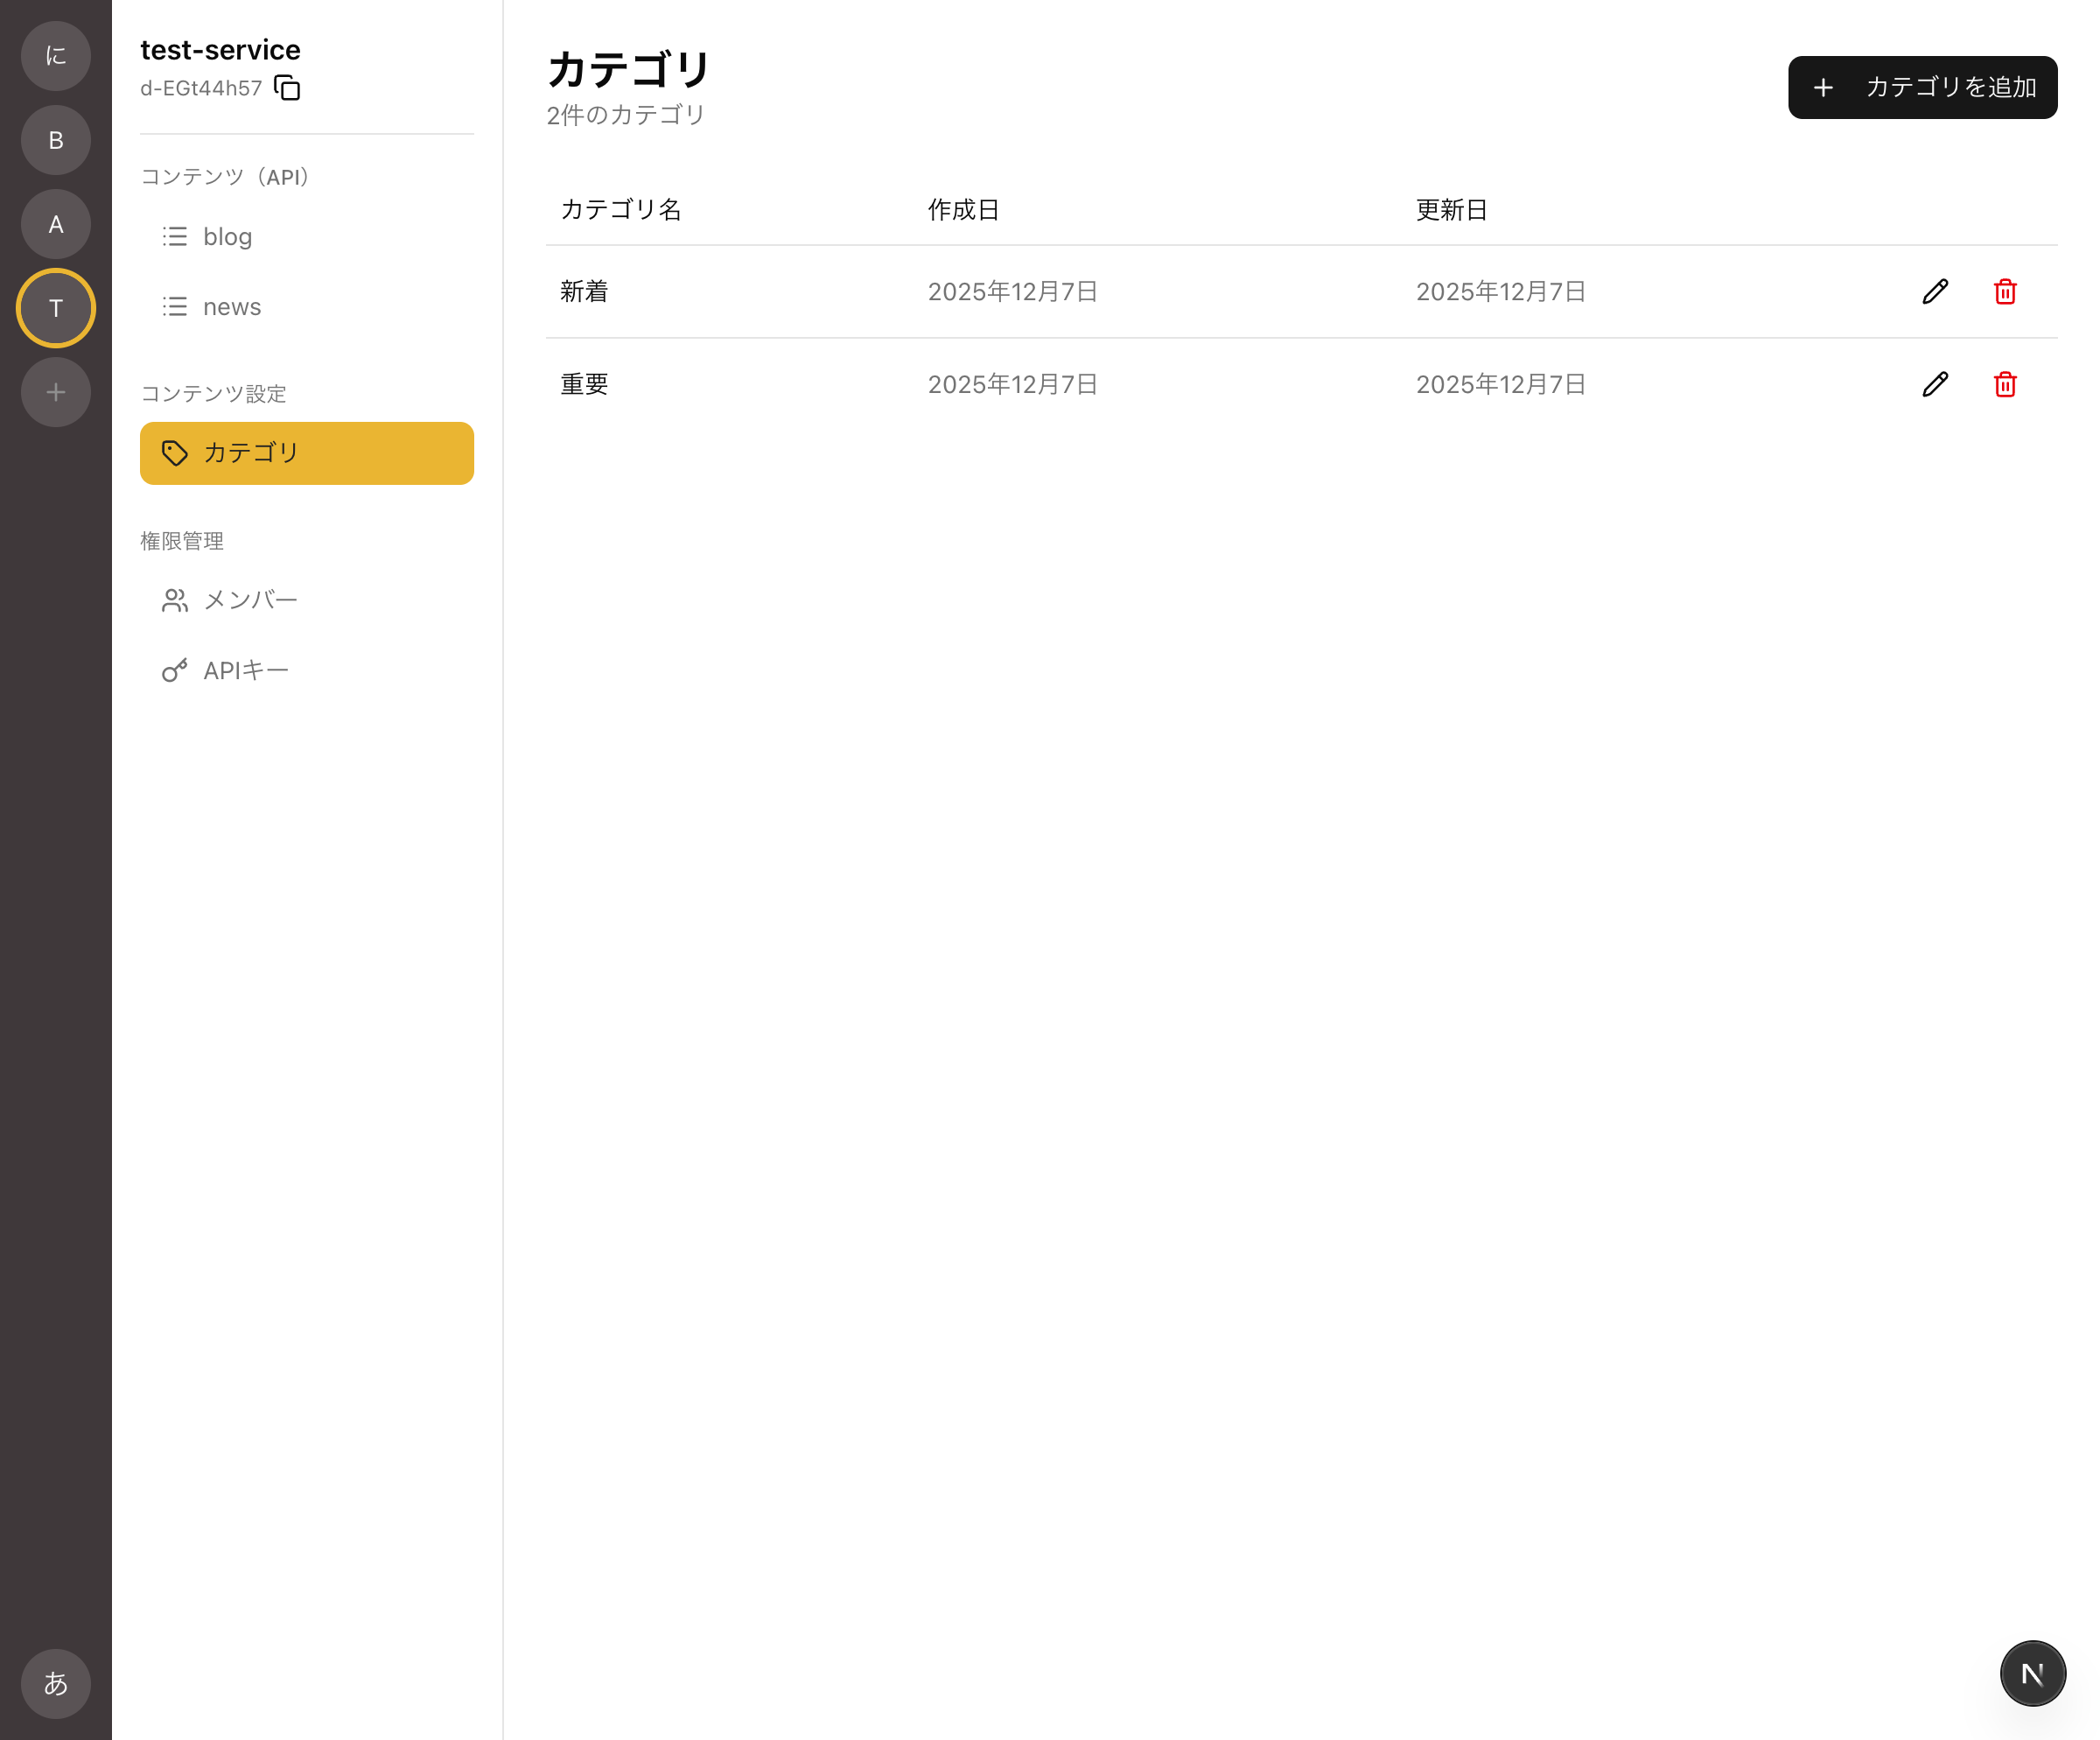Click the 2件のカテゴリ count text
This screenshot has width=2100, height=1740.
point(626,115)
